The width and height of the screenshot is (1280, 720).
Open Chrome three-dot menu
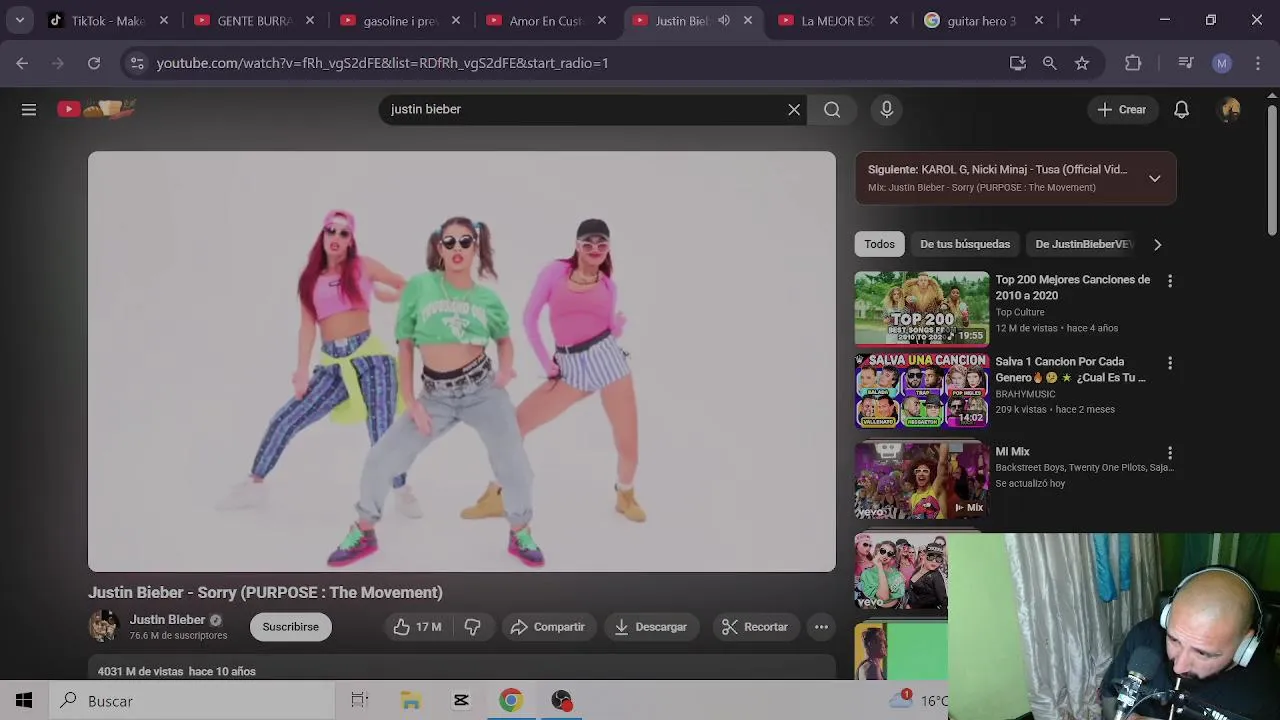point(1258,63)
